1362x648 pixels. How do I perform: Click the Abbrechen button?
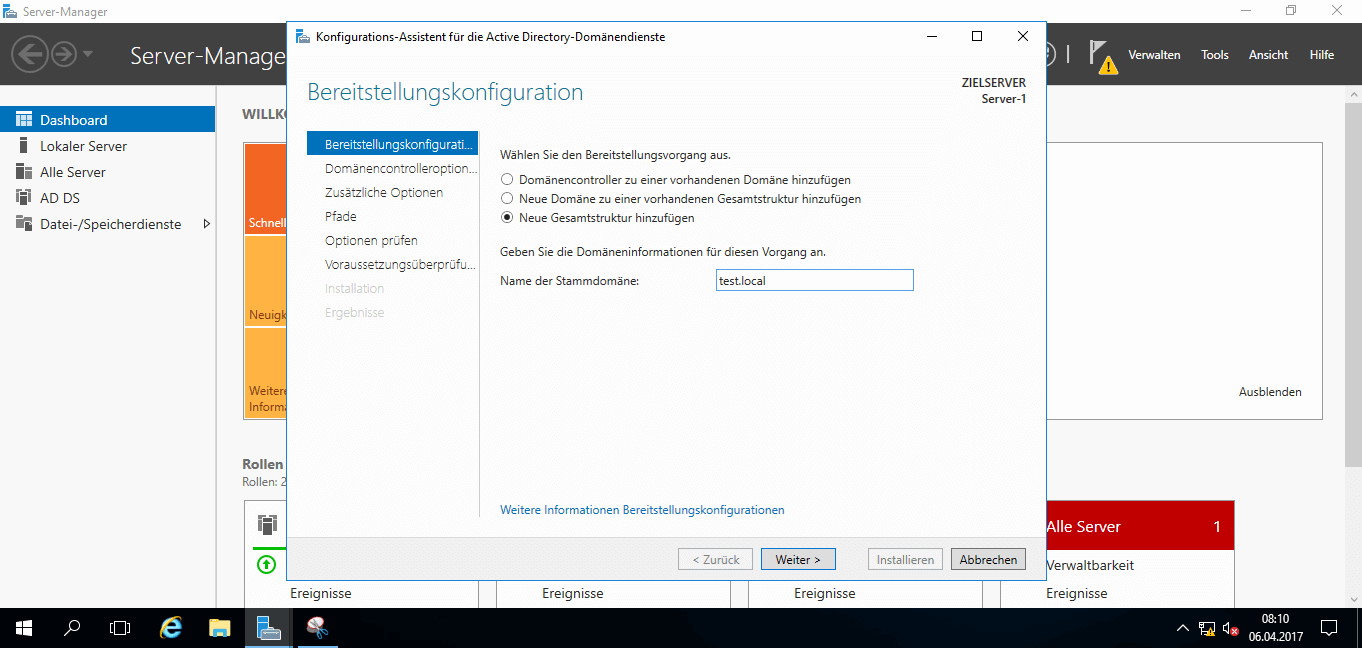click(988, 560)
